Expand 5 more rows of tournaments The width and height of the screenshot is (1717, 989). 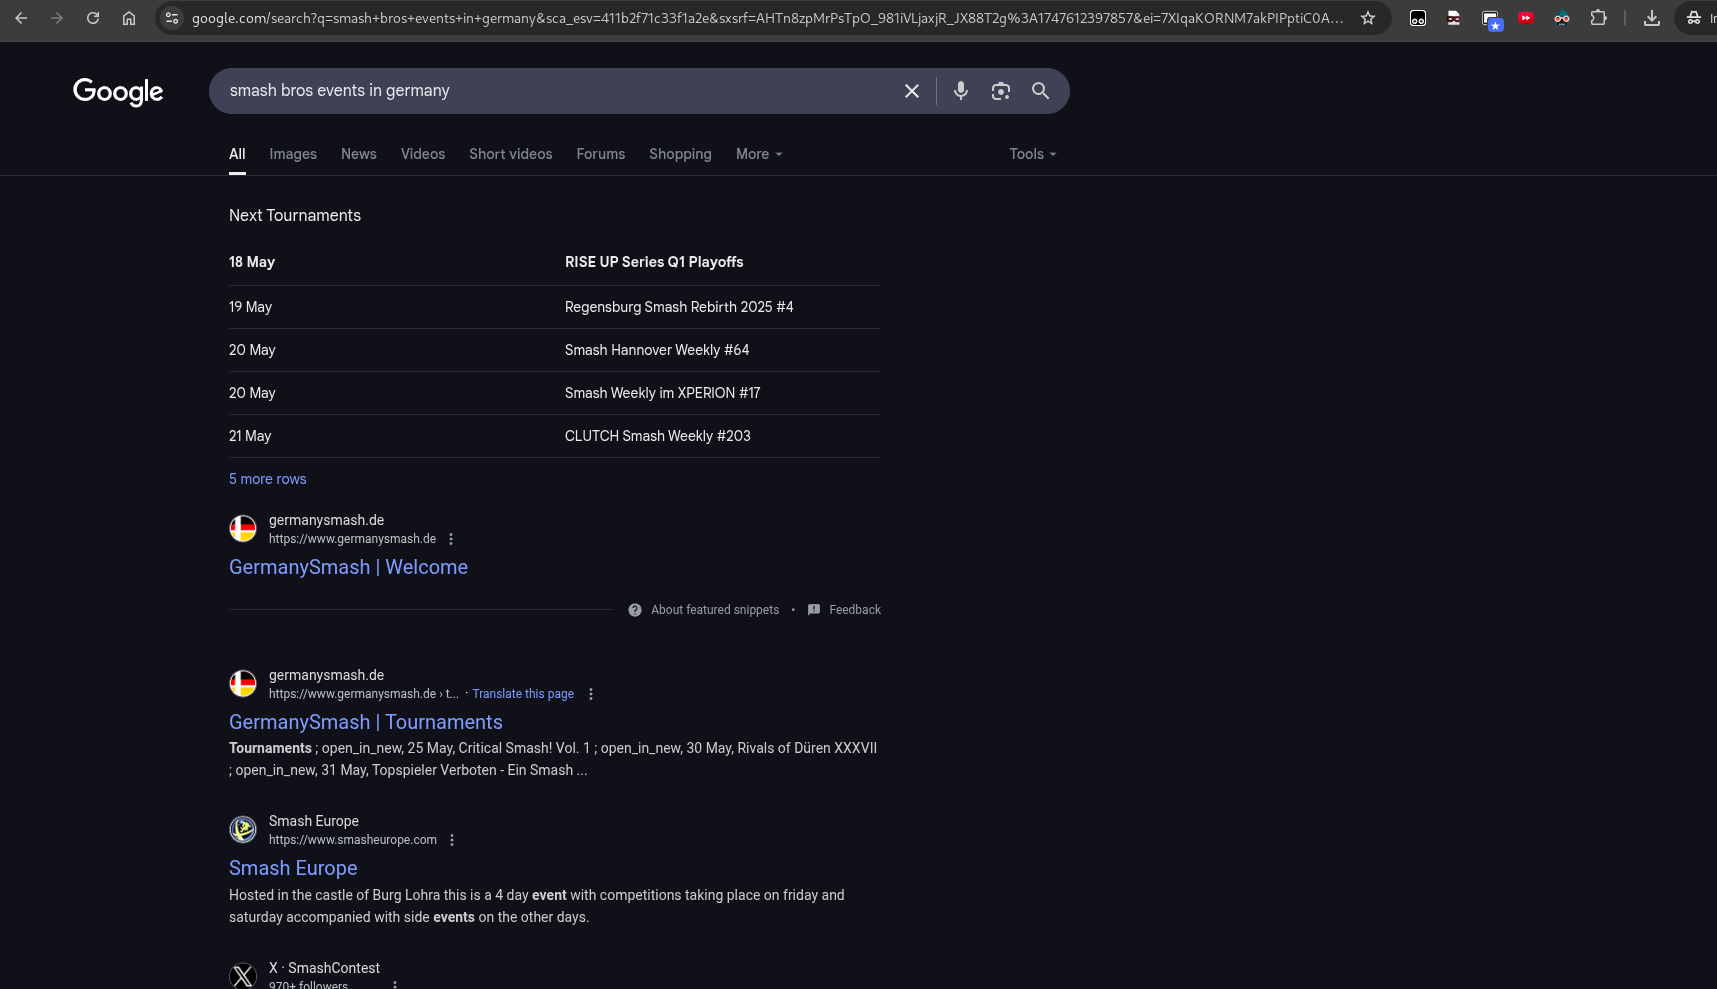[267, 479]
